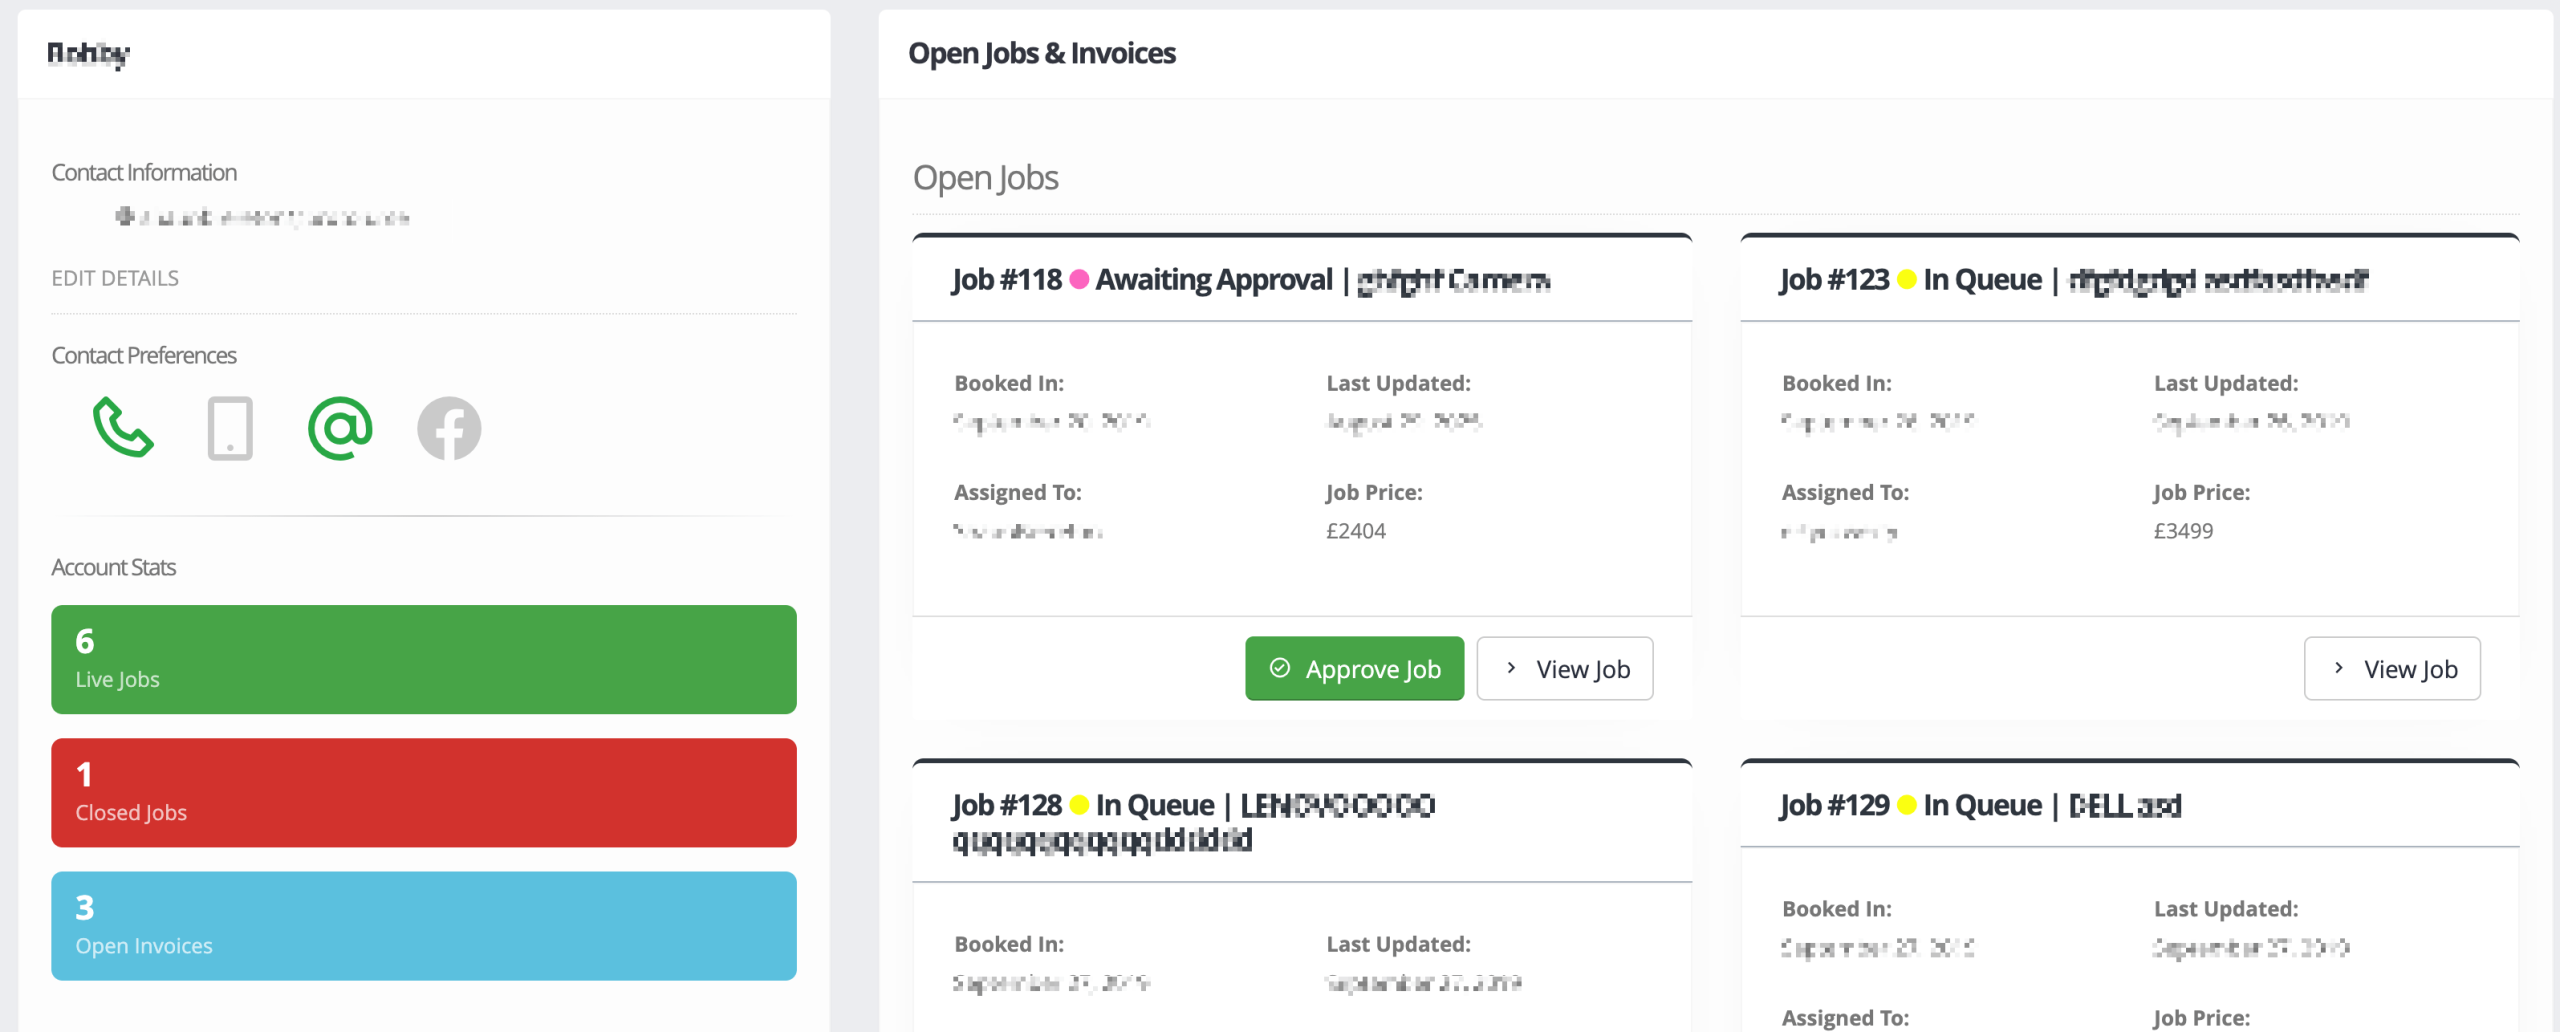2560x1032 pixels.
Task: Toggle the email @ contact preference icon
Action: coord(340,428)
